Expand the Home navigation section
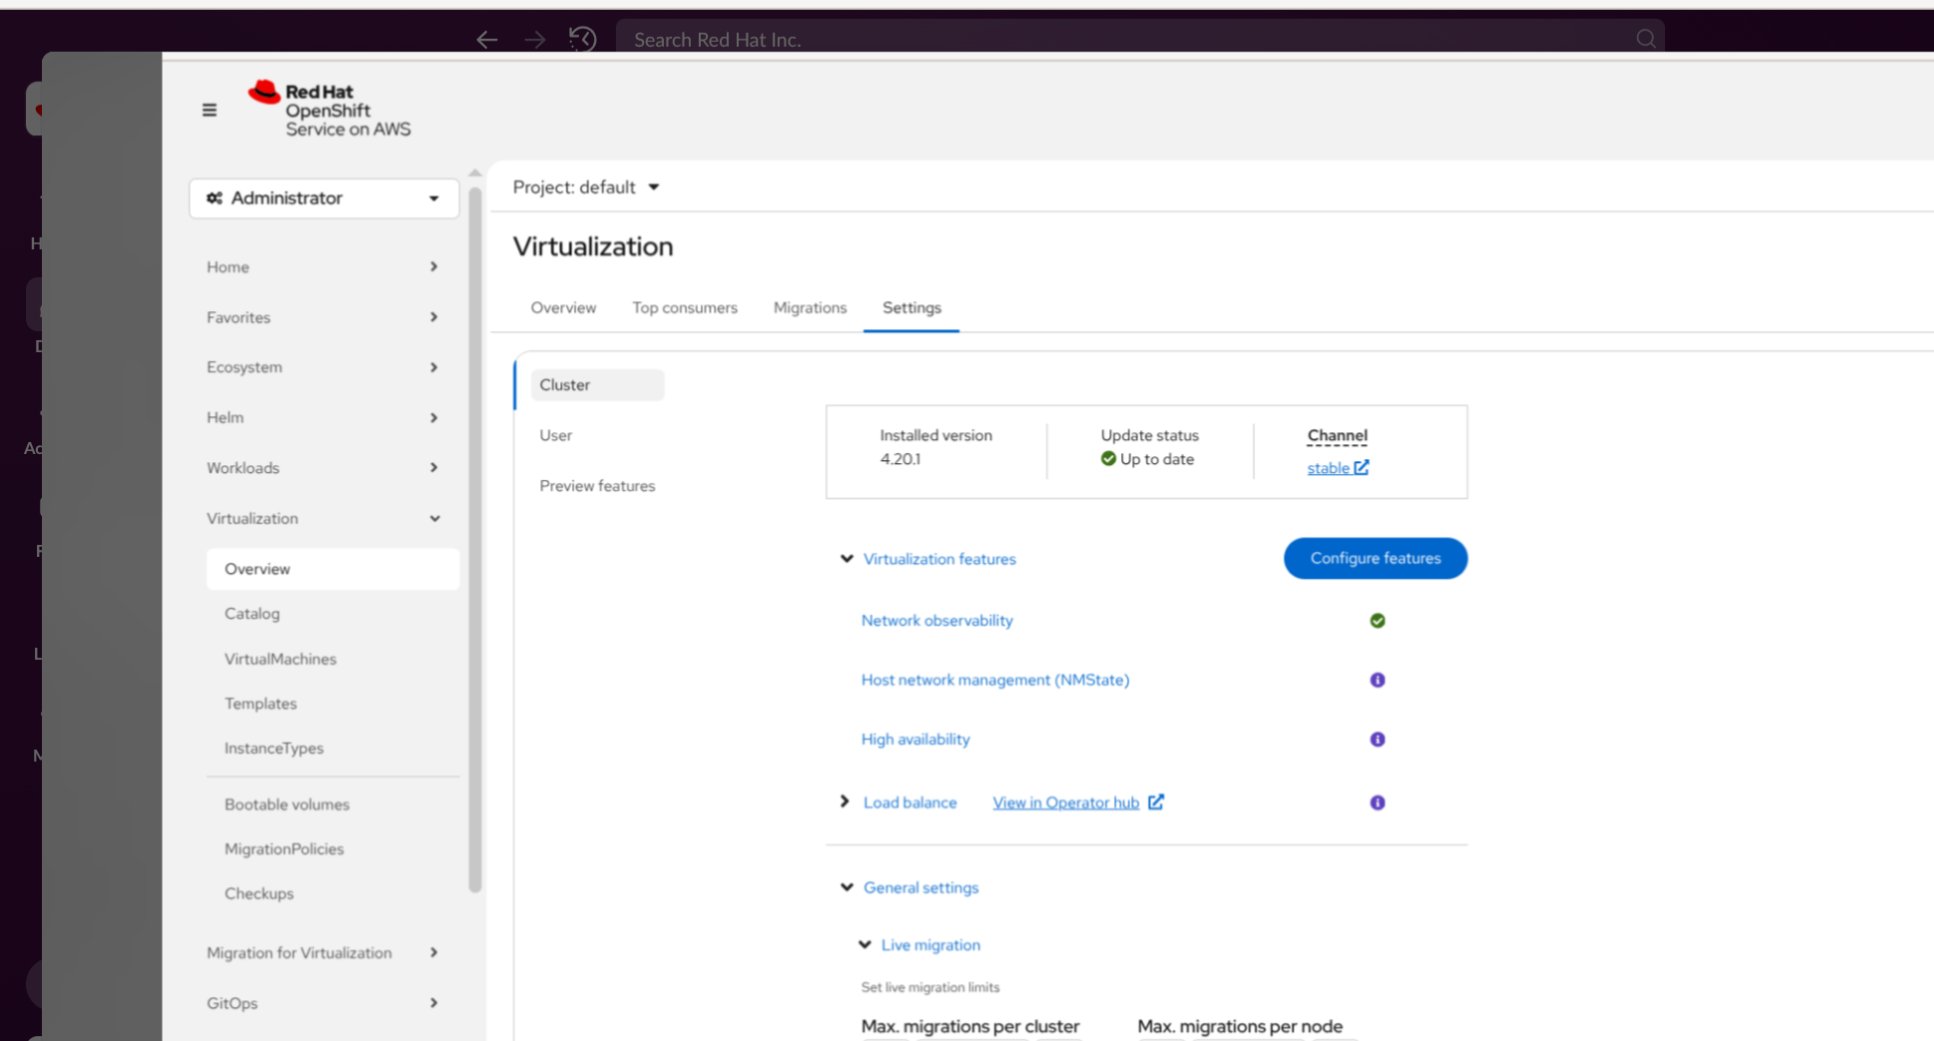 323,267
